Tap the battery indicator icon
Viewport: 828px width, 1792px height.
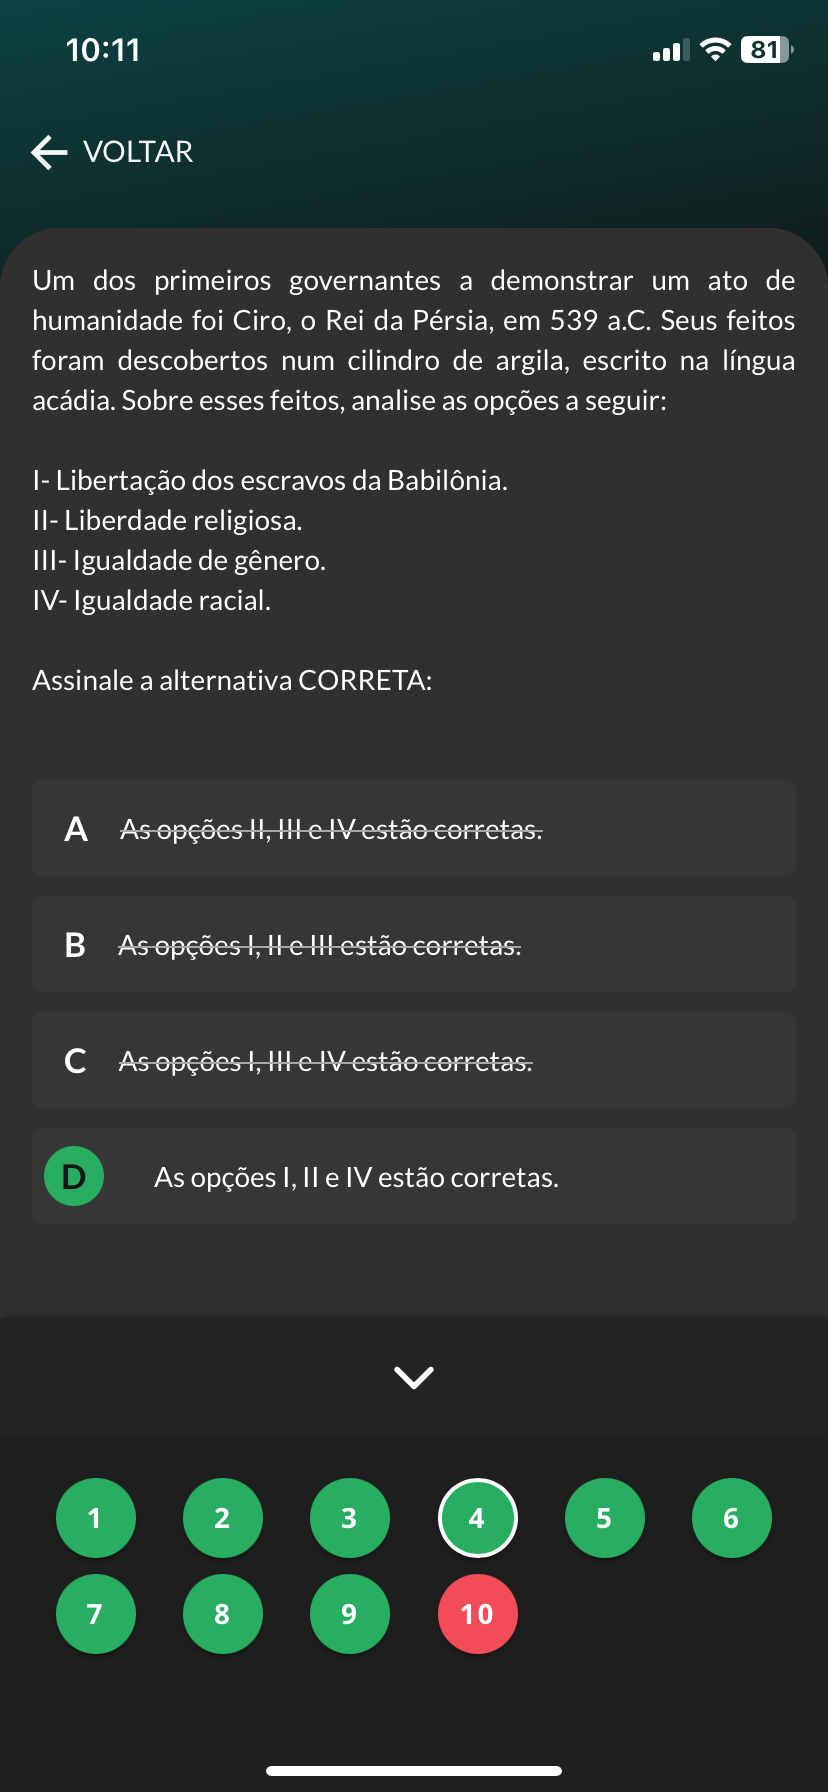pos(766,50)
